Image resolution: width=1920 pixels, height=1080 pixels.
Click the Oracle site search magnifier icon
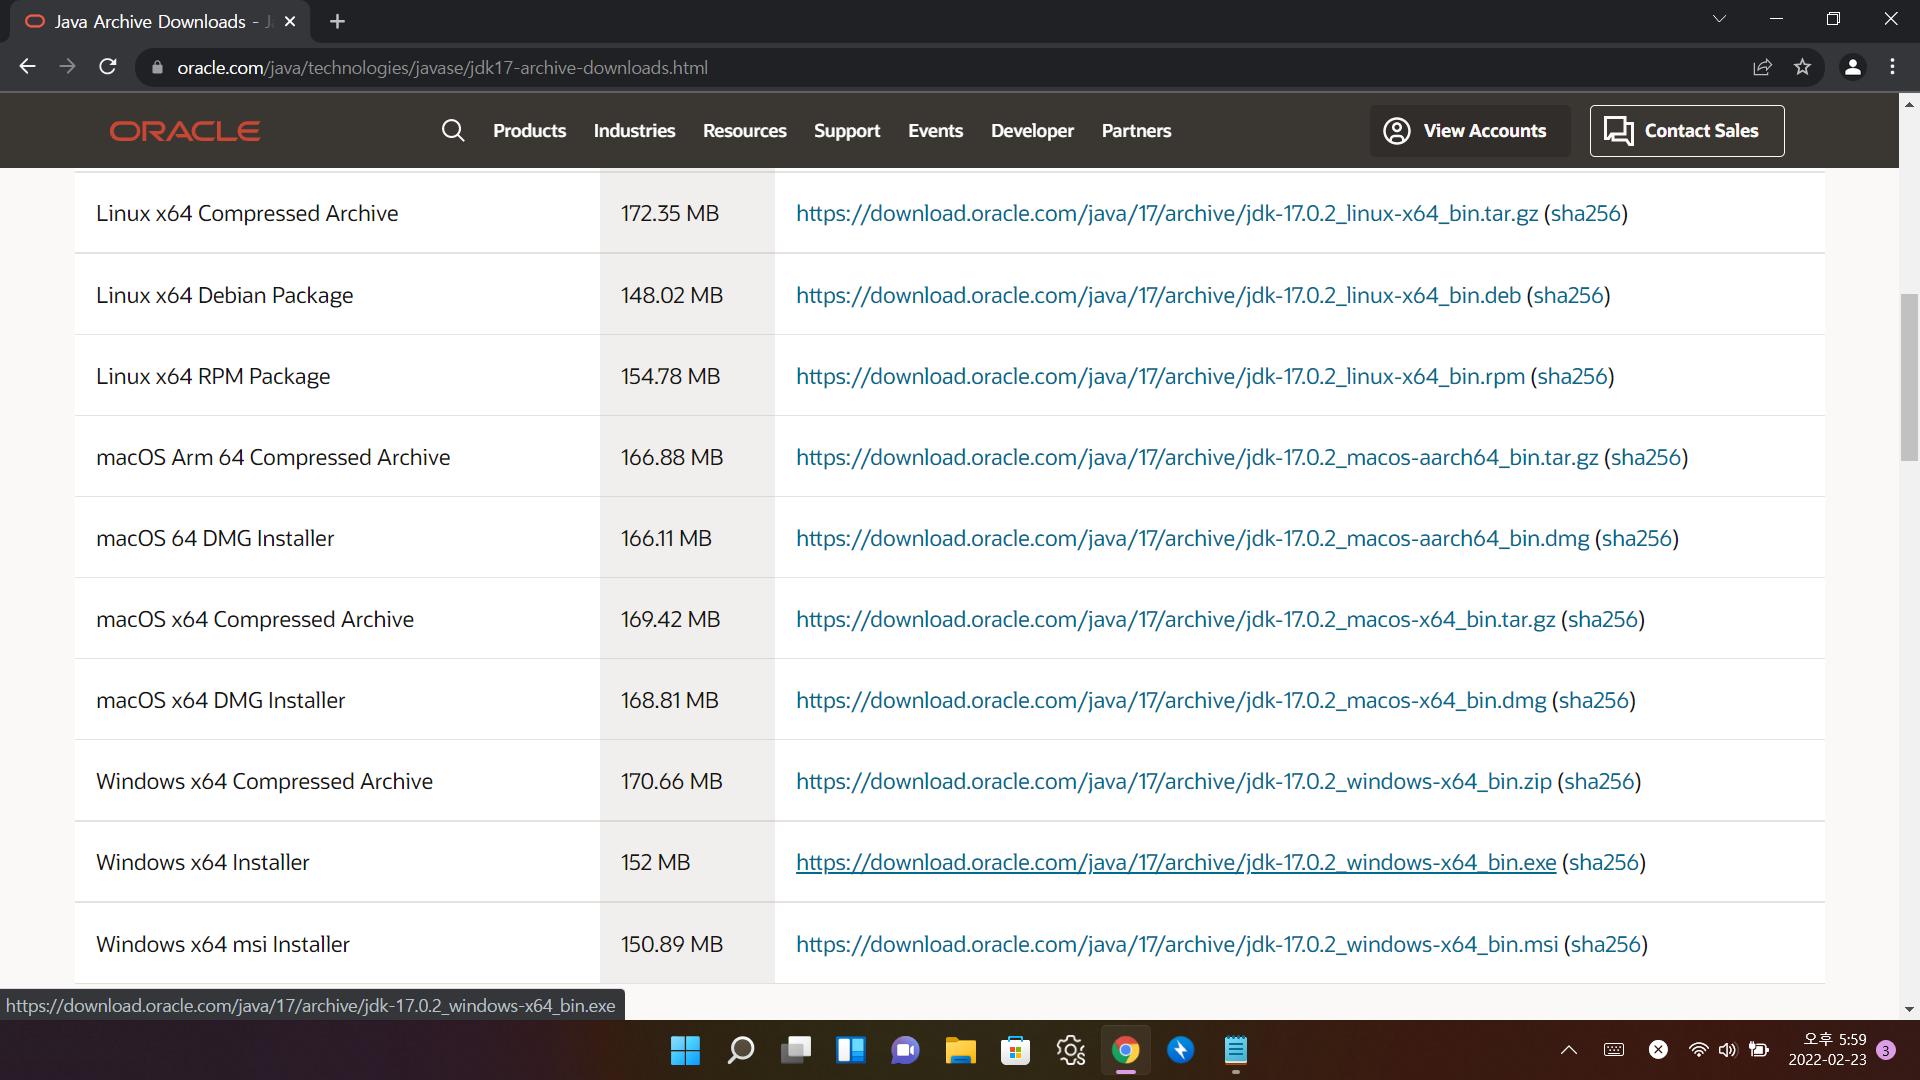(x=453, y=131)
